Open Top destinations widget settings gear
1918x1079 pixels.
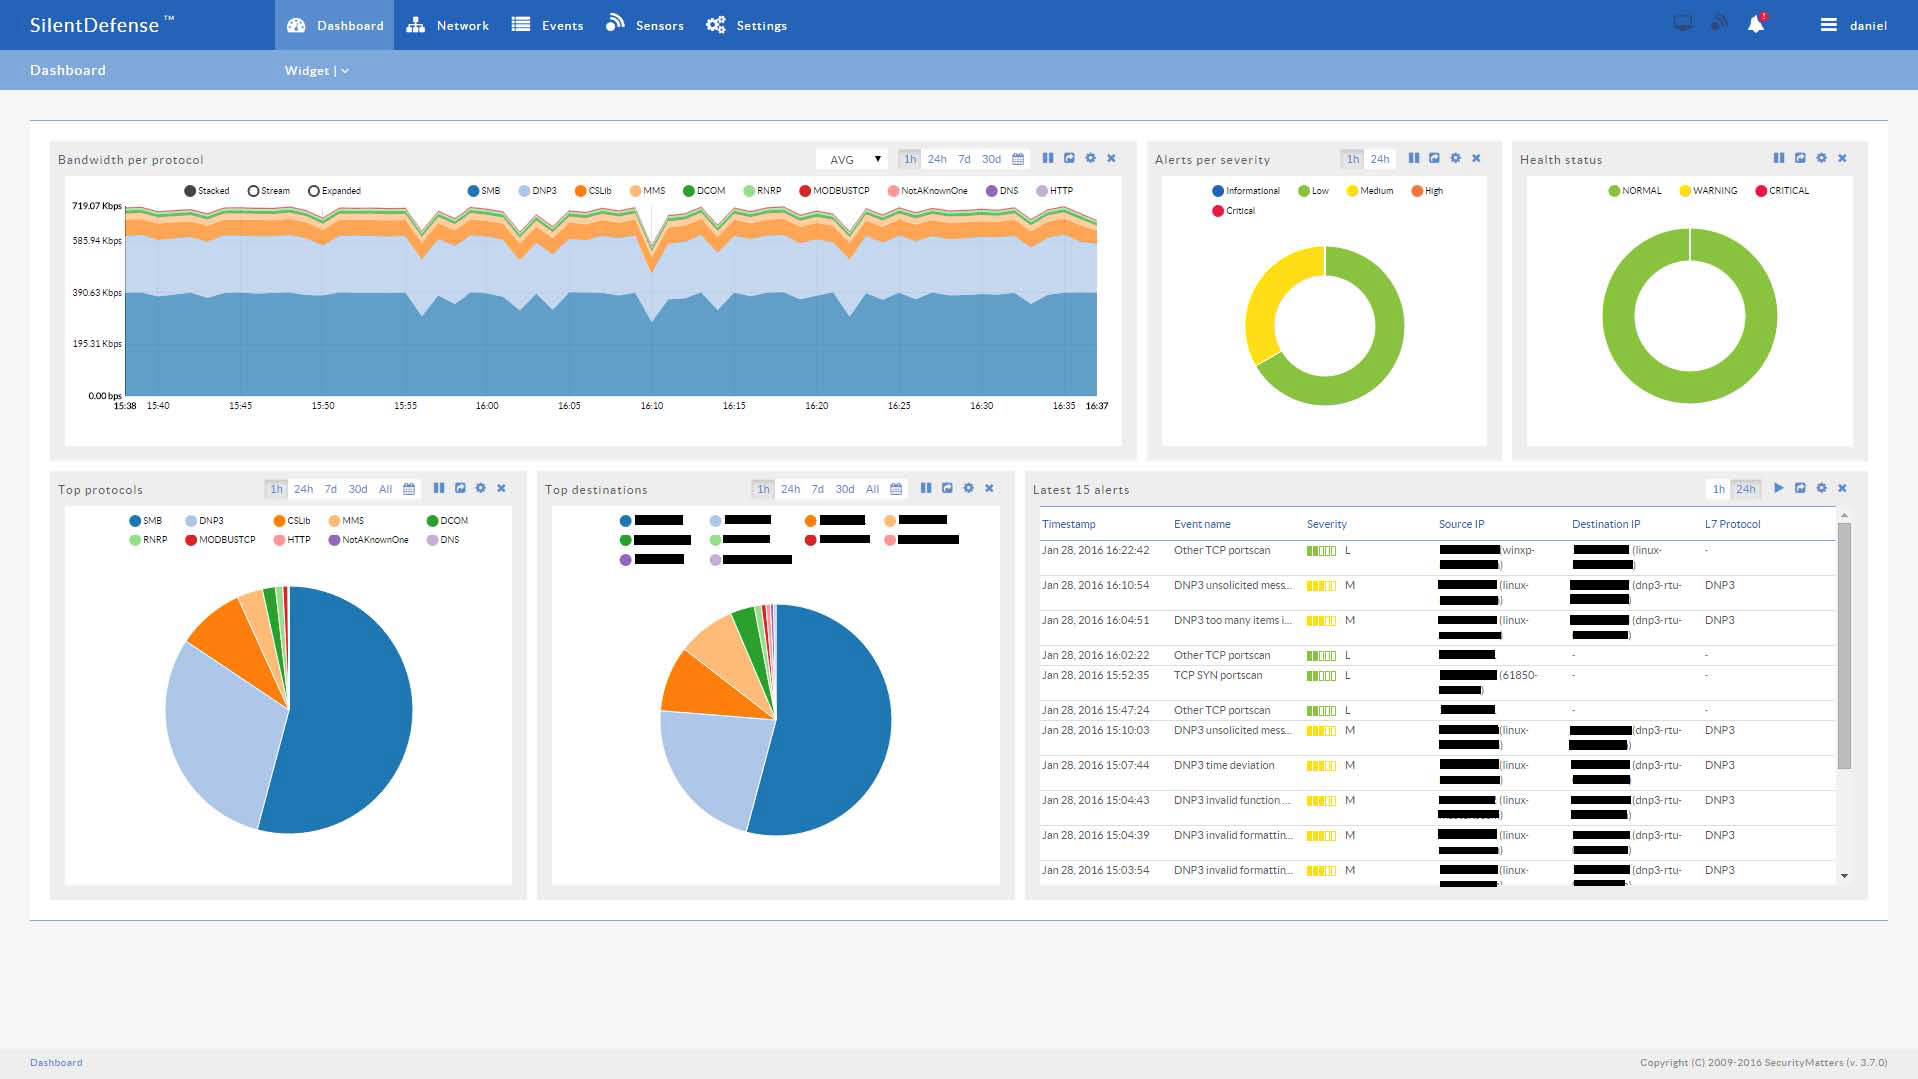tap(968, 488)
